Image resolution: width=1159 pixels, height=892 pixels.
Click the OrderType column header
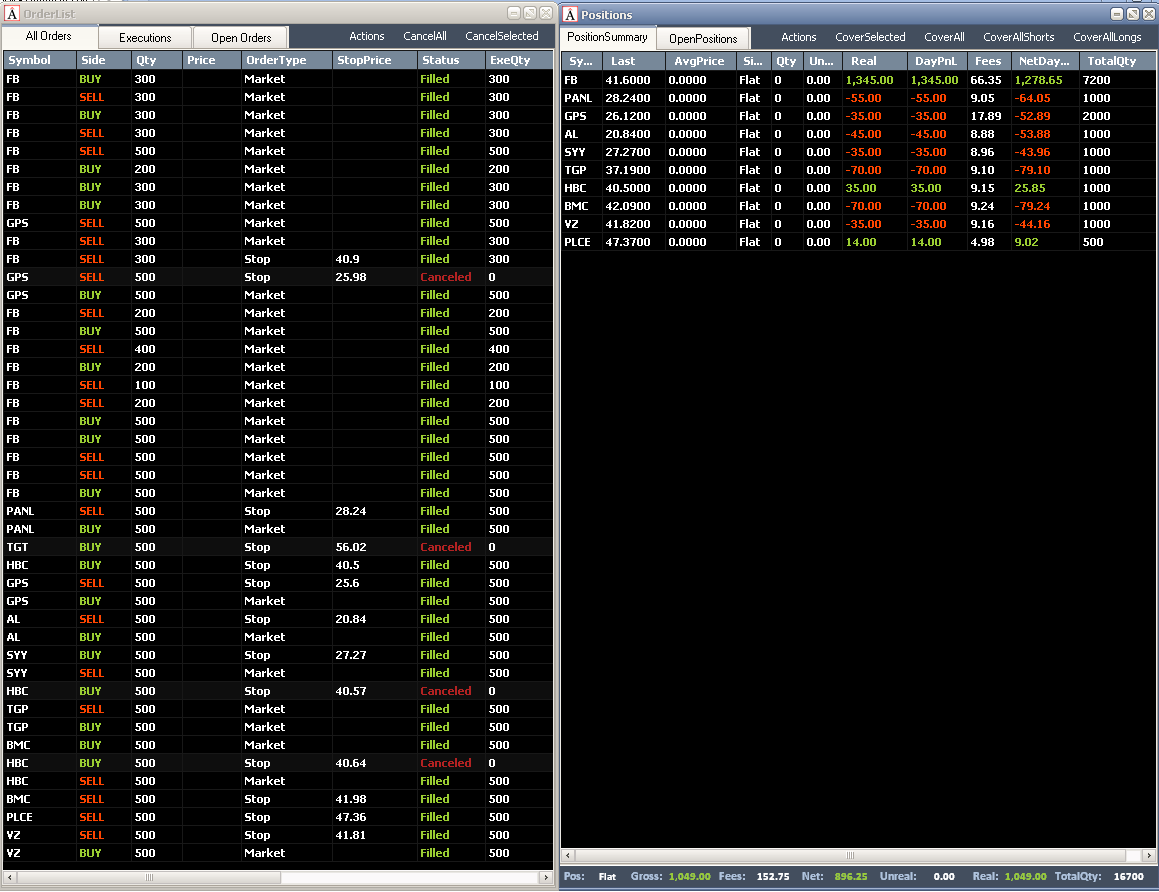point(287,60)
